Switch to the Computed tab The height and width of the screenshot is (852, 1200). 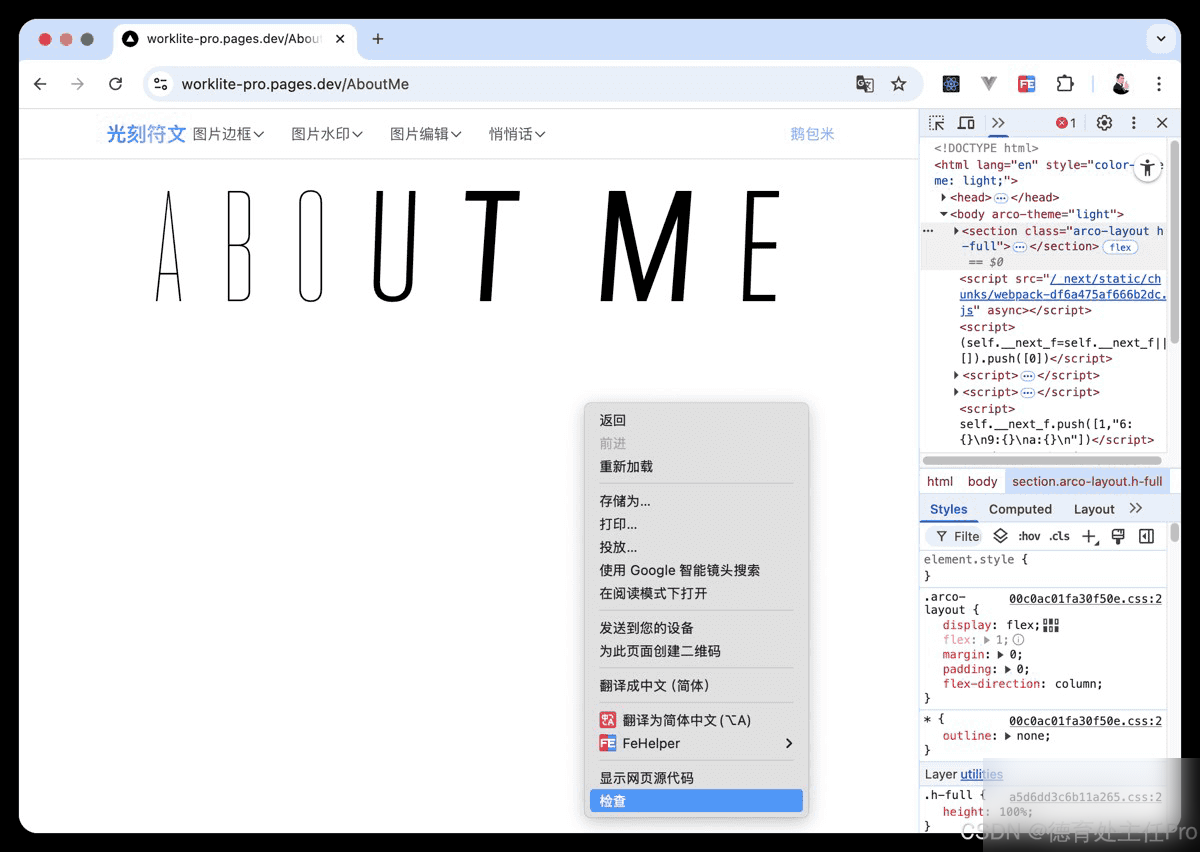point(1020,509)
